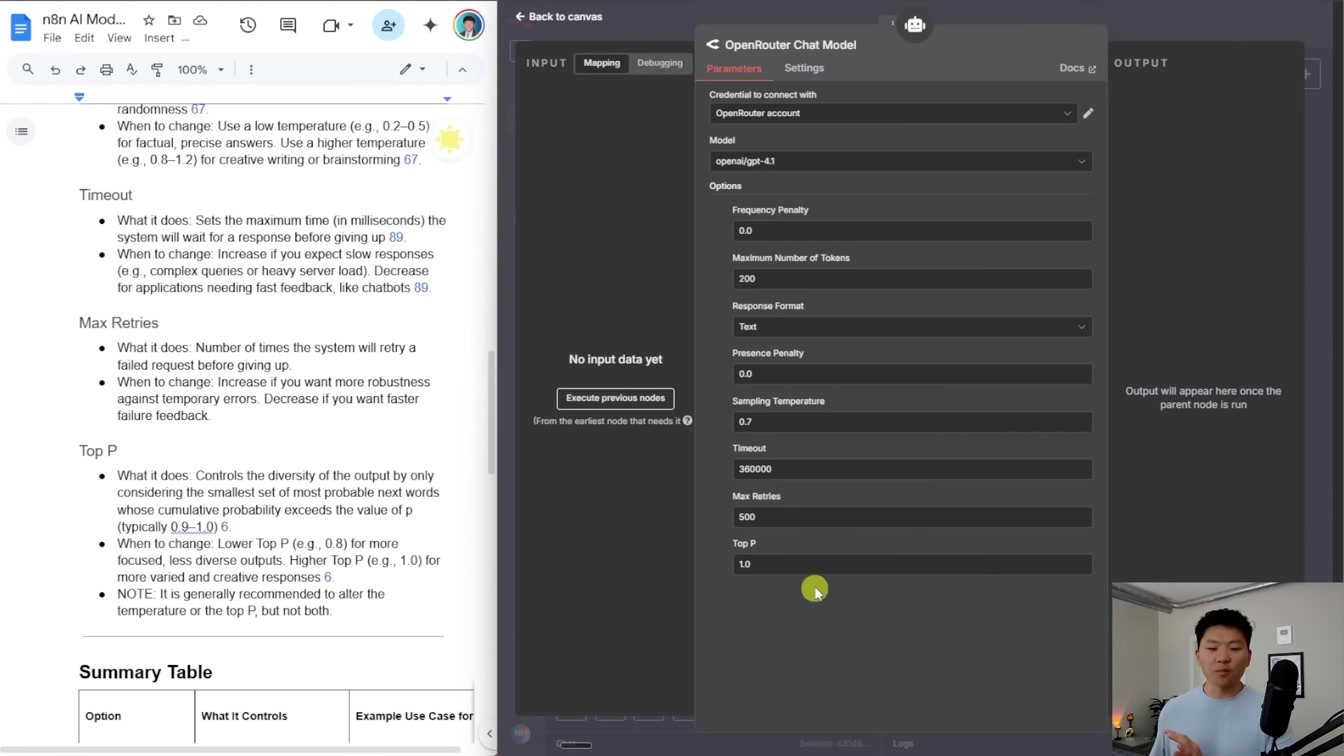
Task: Open the Google account avatar
Action: [x=468, y=25]
